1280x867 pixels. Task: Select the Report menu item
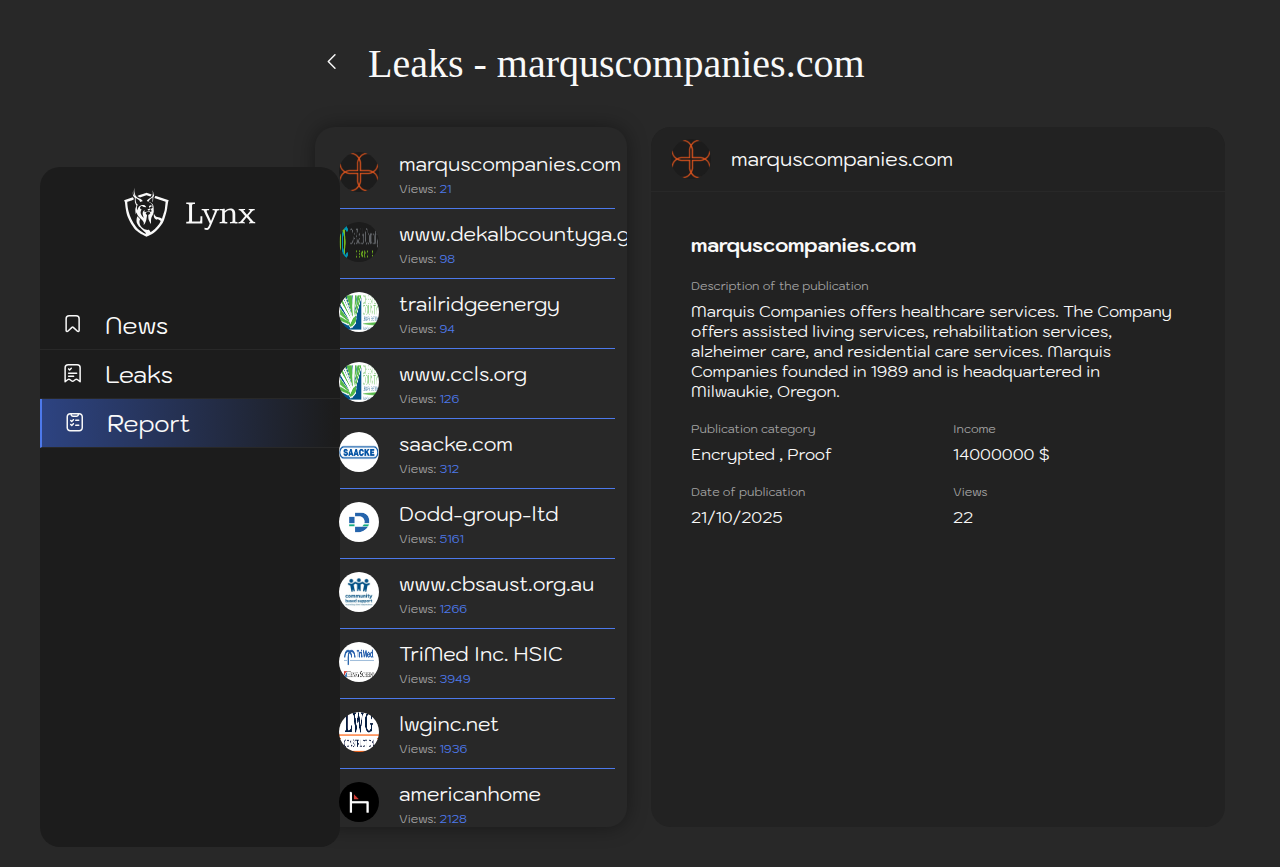pos(148,424)
